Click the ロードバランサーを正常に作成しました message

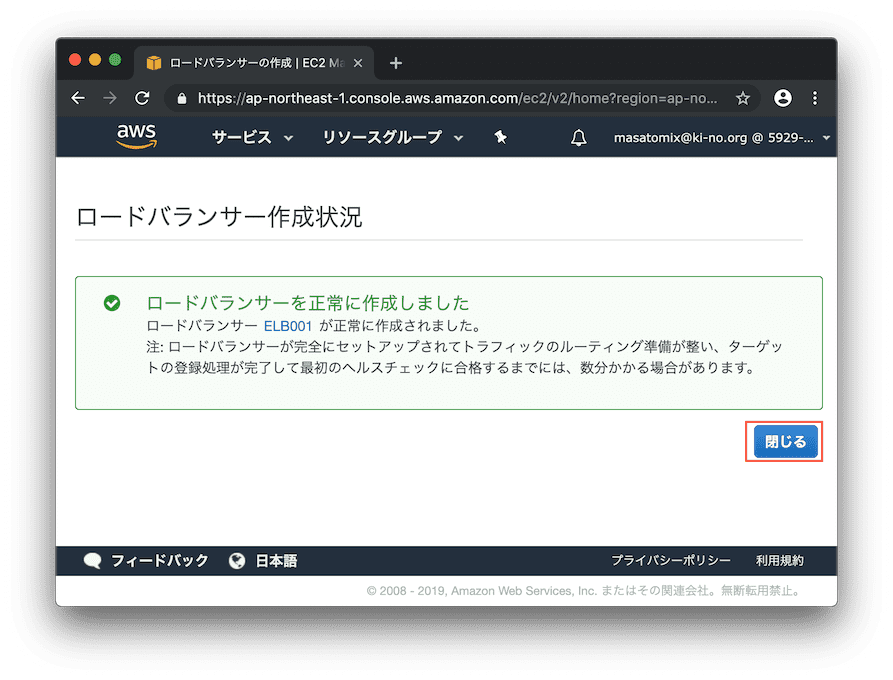[x=308, y=303]
